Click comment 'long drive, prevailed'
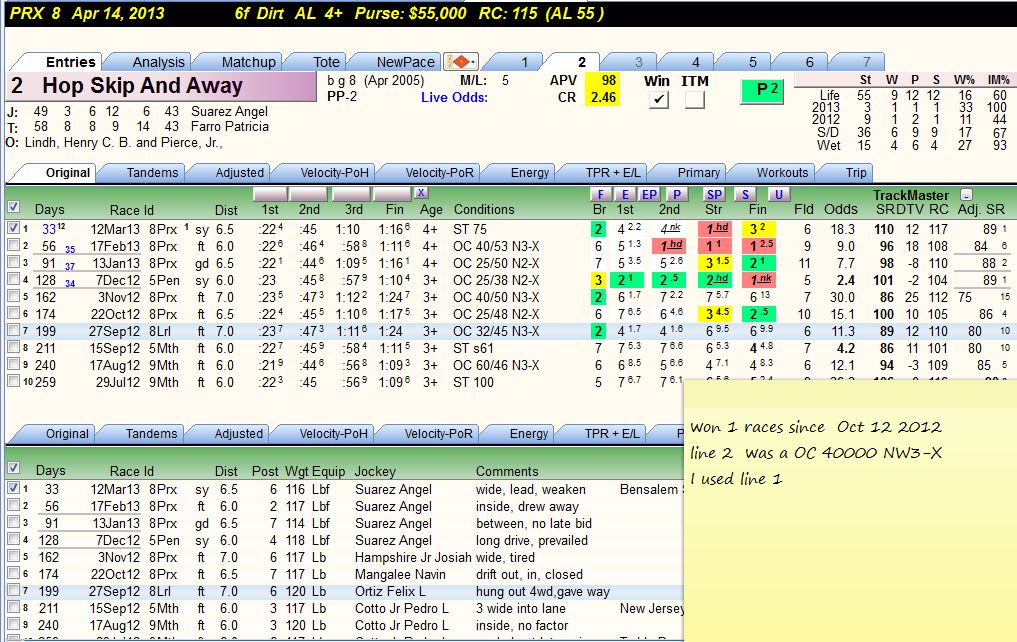1017x642 pixels. [532, 541]
